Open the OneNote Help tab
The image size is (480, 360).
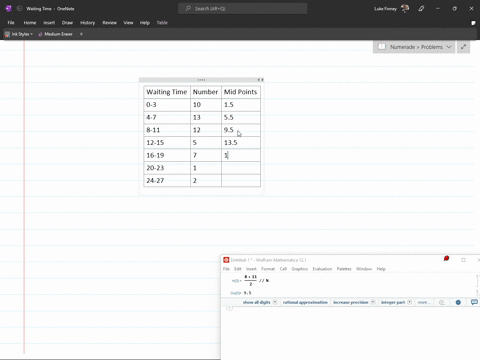[x=145, y=23]
